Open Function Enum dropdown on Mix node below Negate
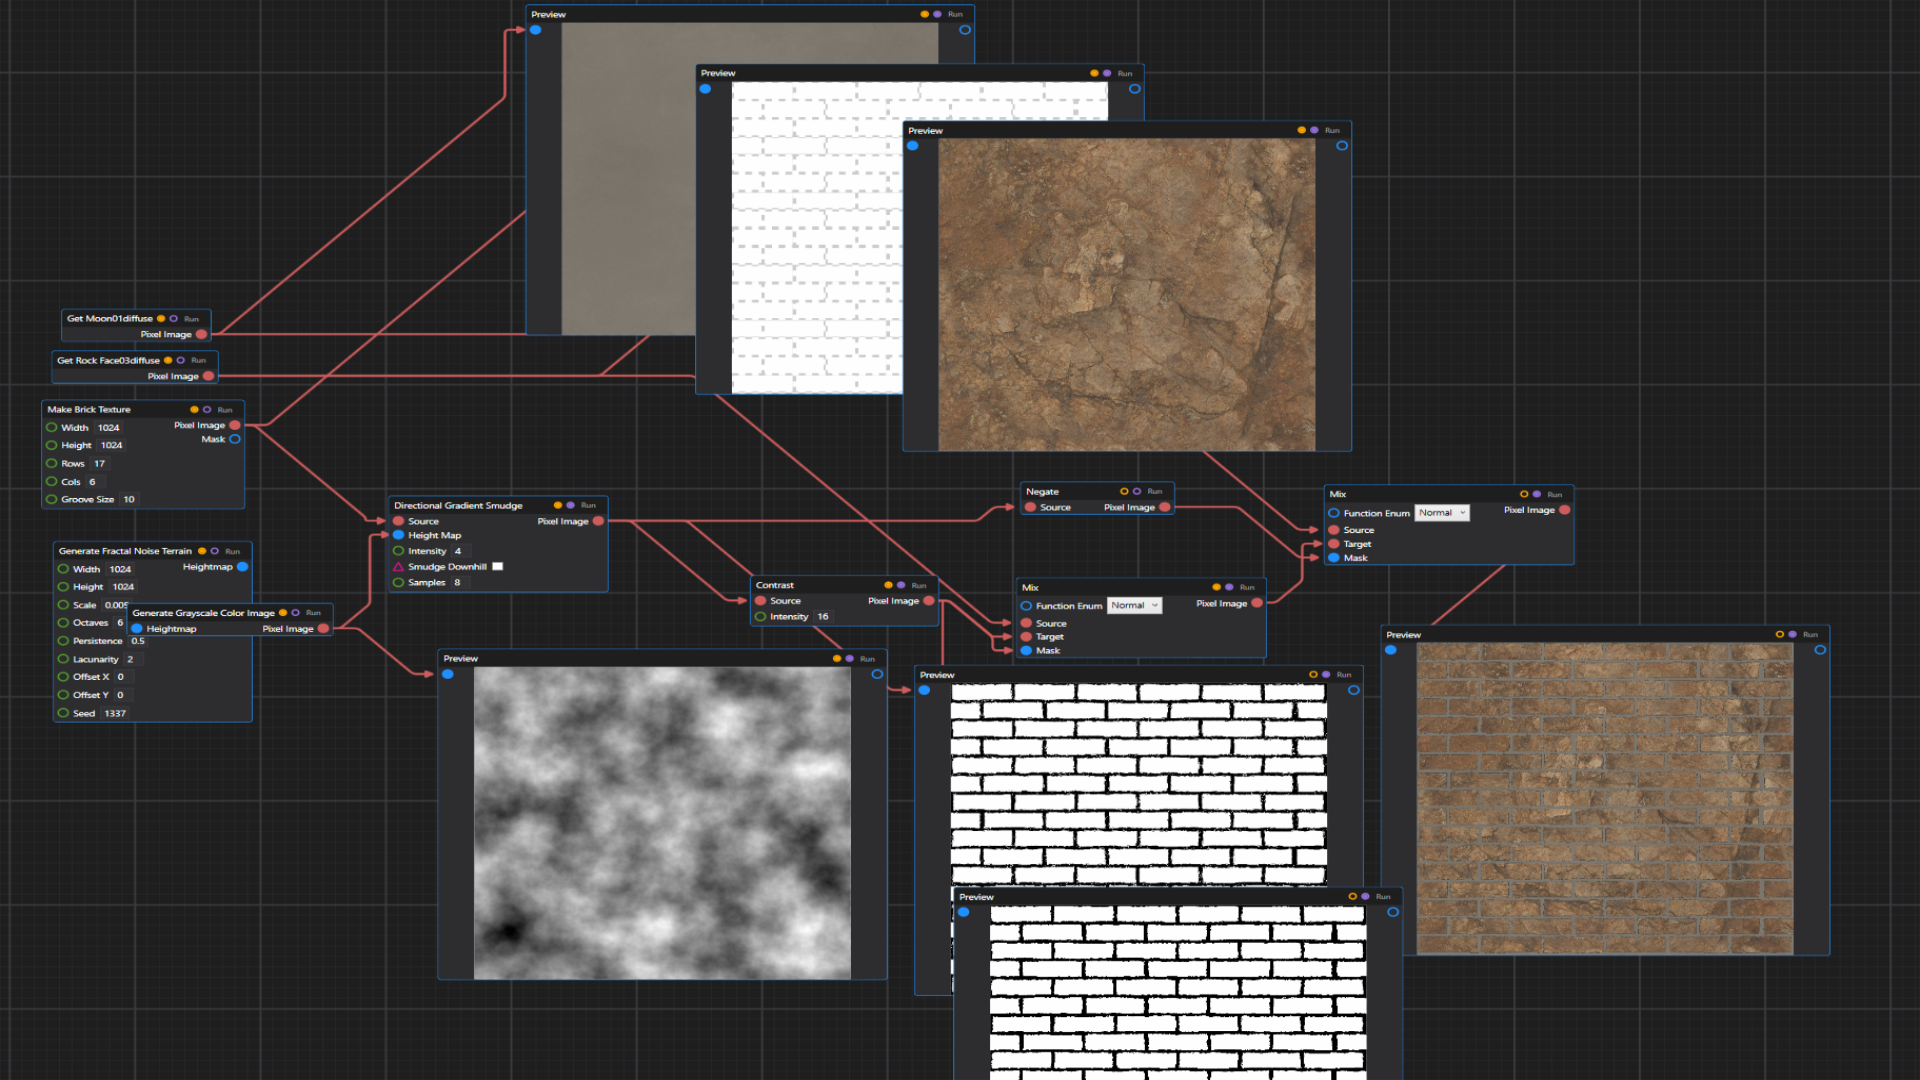 point(1134,606)
